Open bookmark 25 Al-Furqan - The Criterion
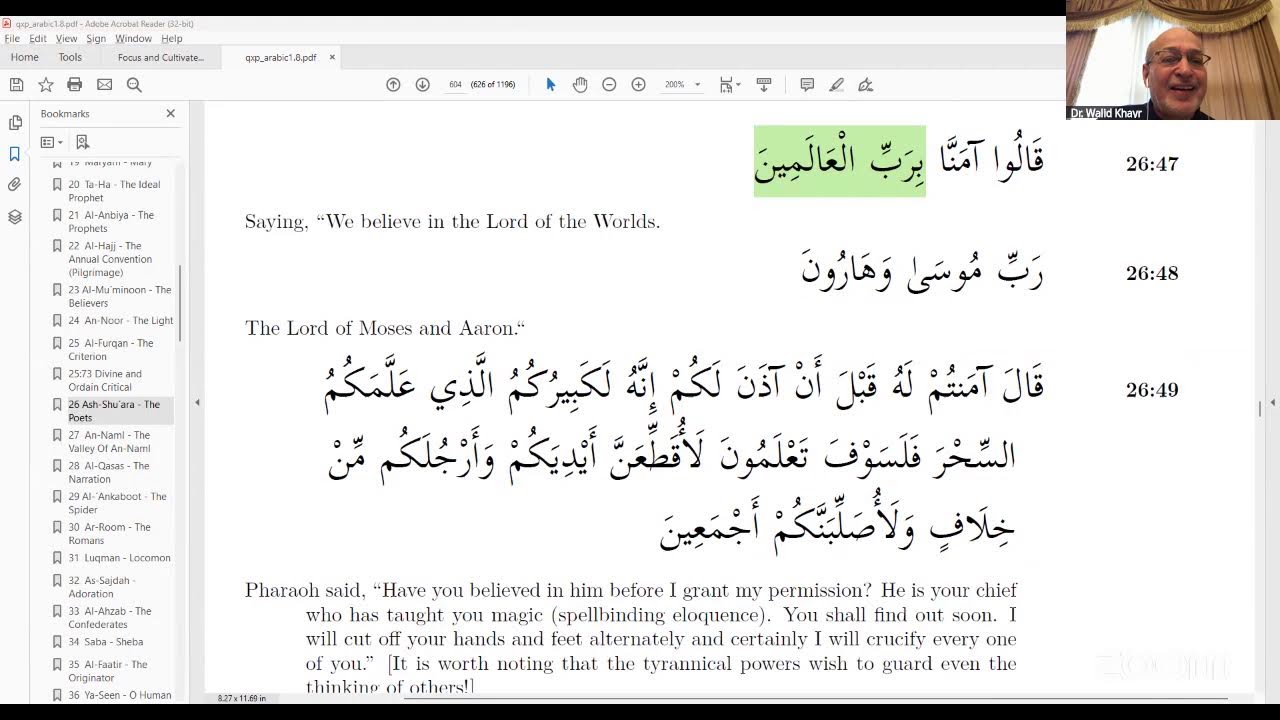 coord(111,350)
